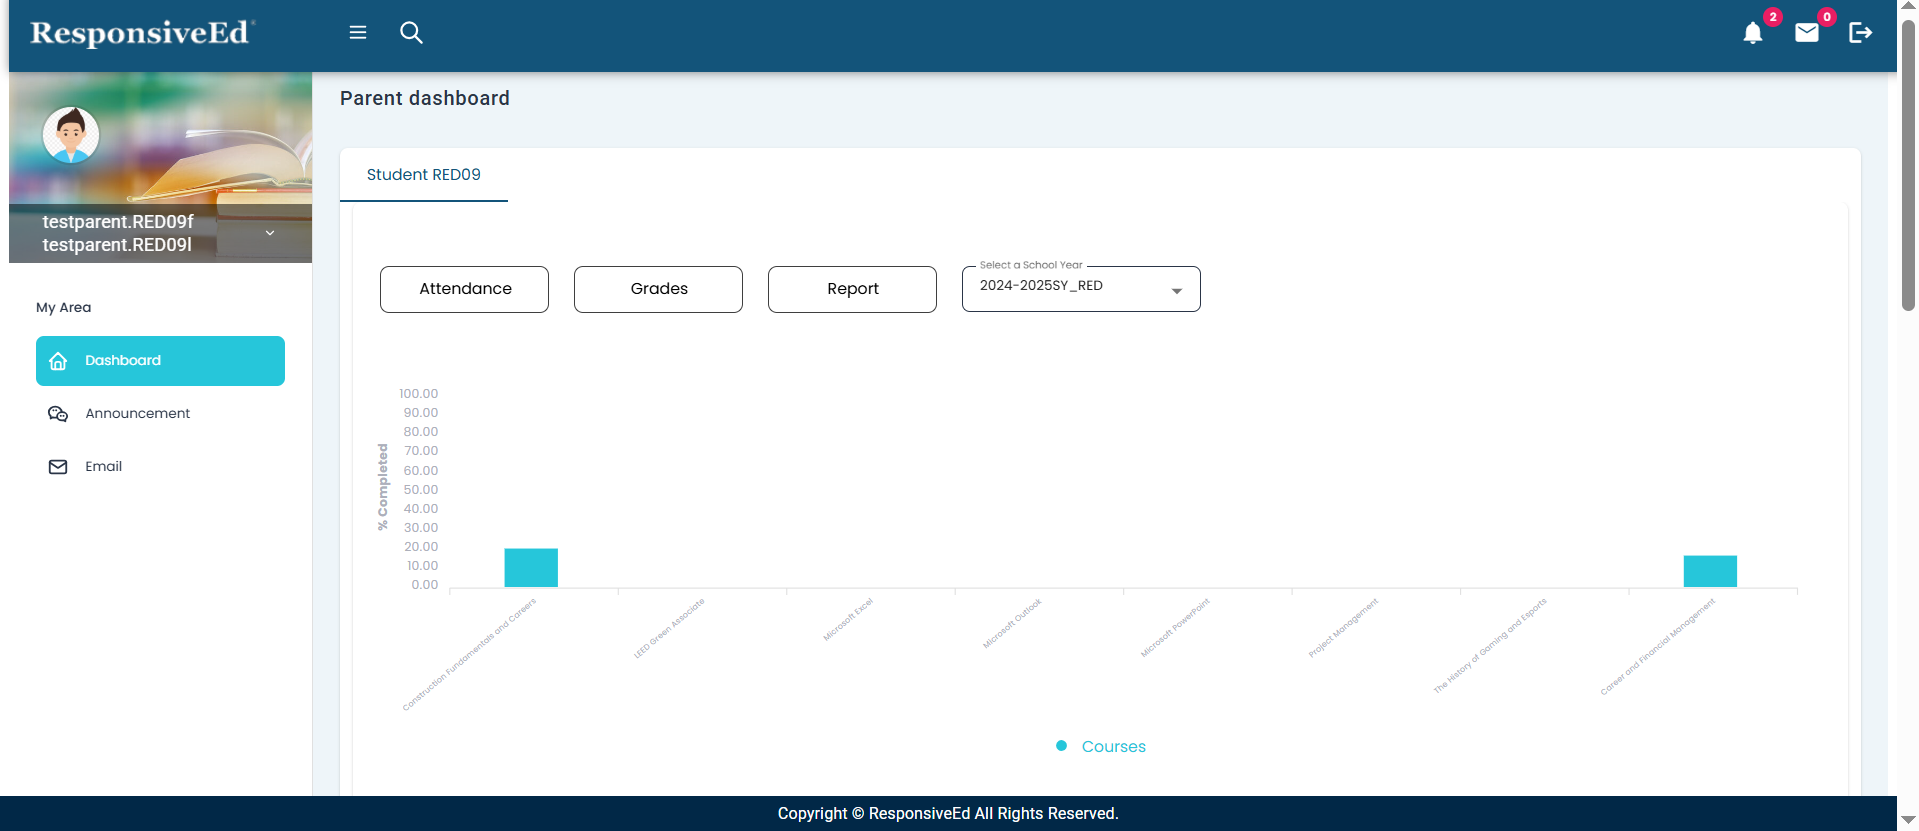Image resolution: width=1919 pixels, height=831 pixels.
Task: Click the ResponsiveEd logo
Action: click(x=142, y=34)
